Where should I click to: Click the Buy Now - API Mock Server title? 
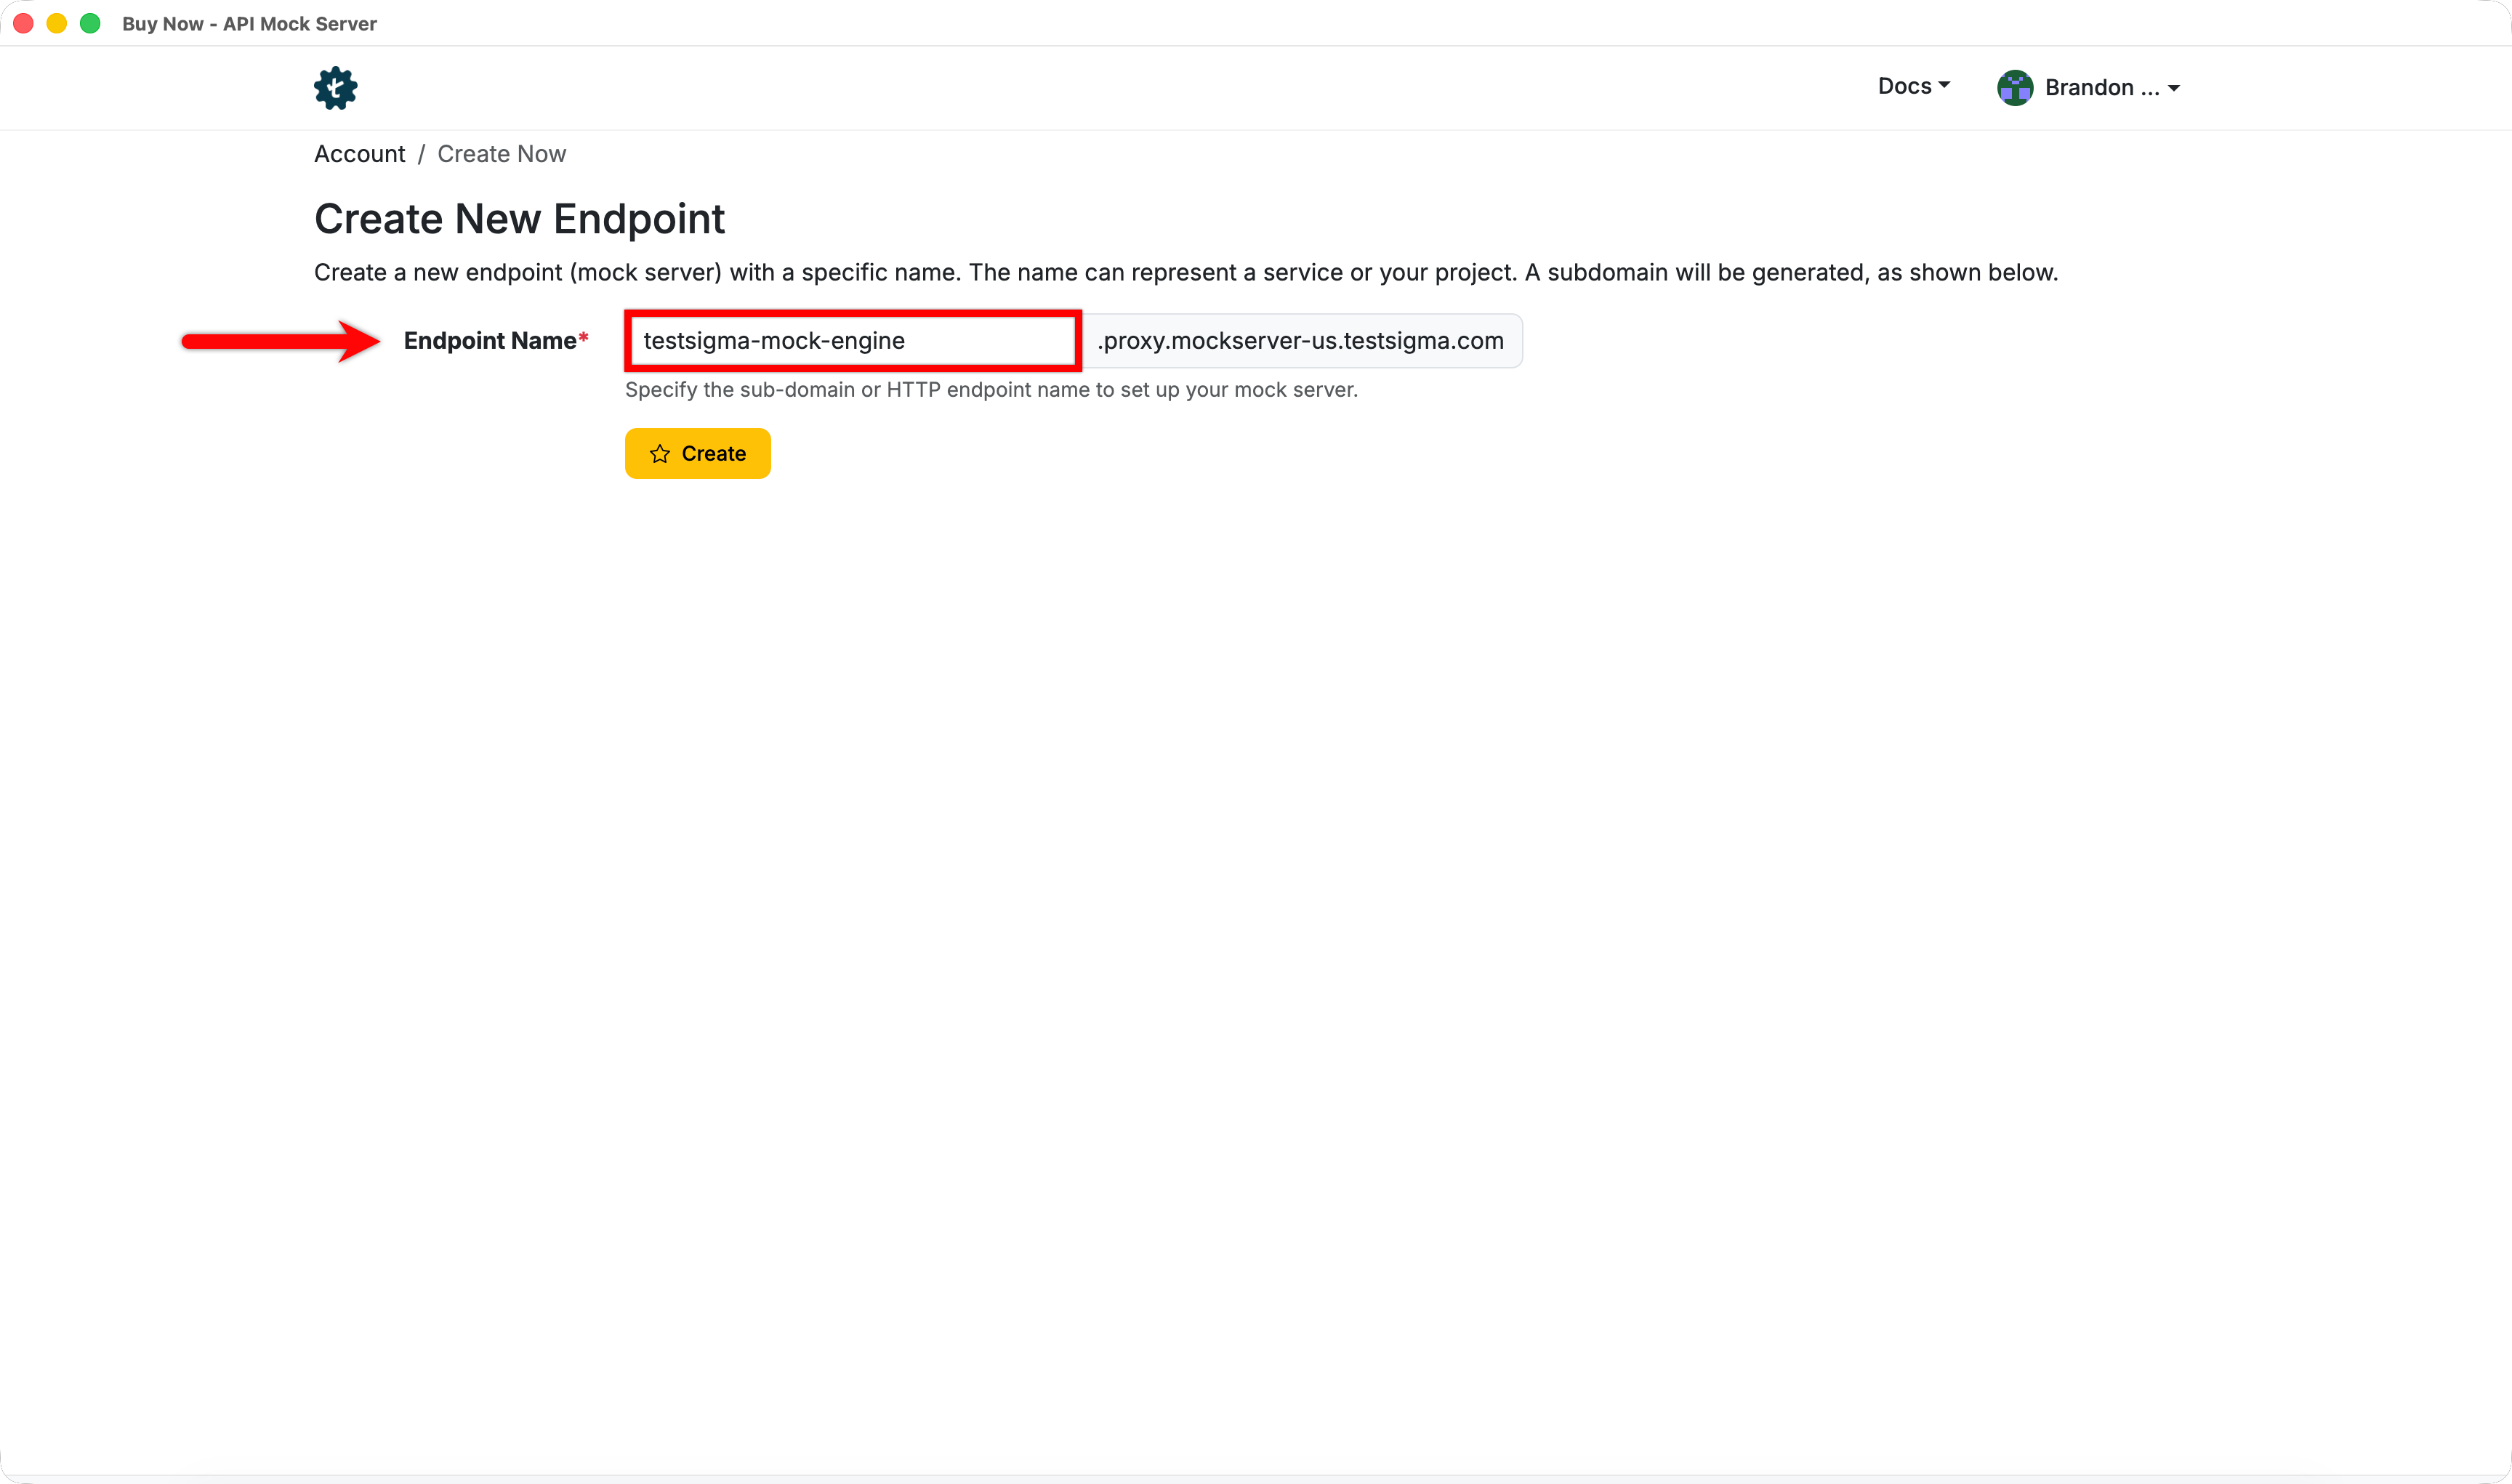(x=249, y=23)
